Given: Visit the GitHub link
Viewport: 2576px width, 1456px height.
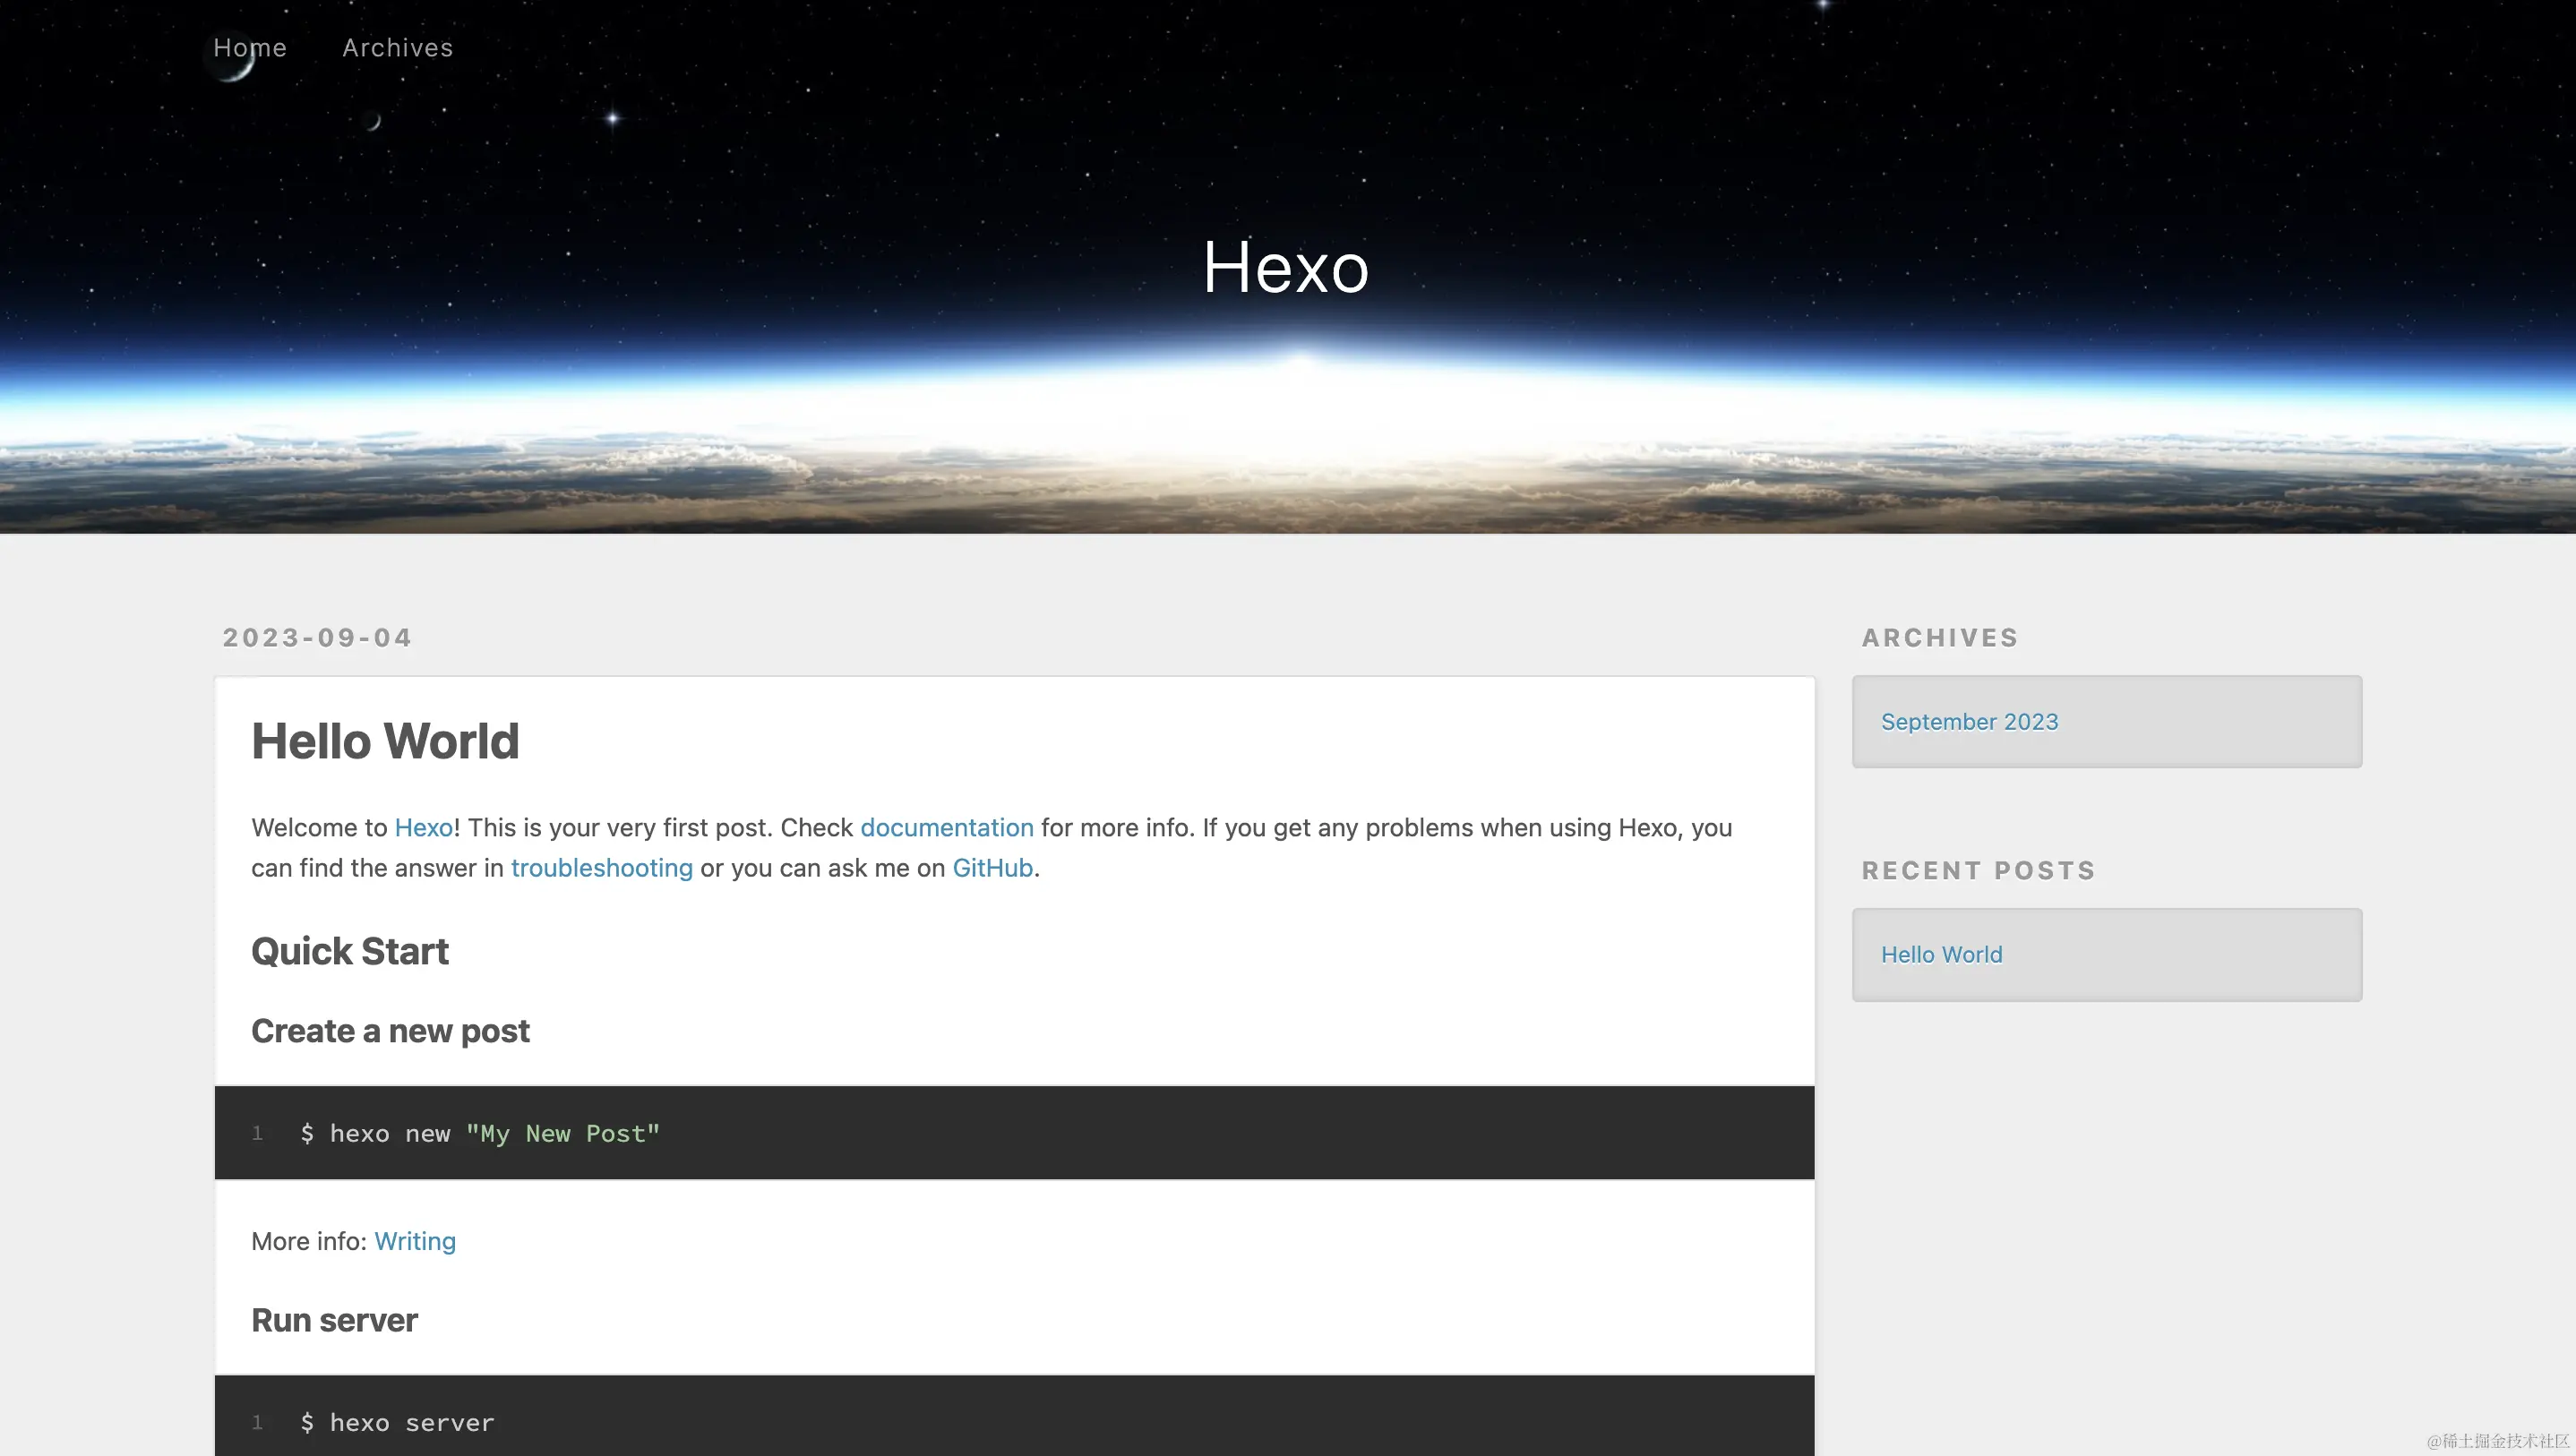Looking at the screenshot, I should pyautogui.click(x=992, y=868).
